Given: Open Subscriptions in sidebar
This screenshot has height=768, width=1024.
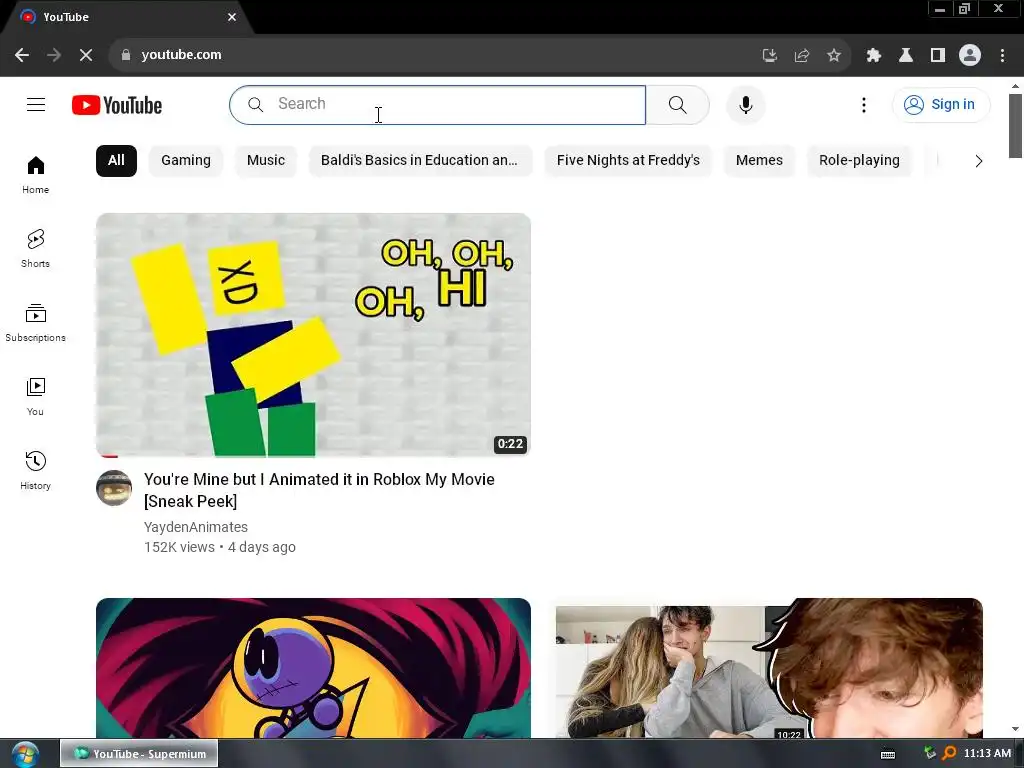Looking at the screenshot, I should 35,323.
